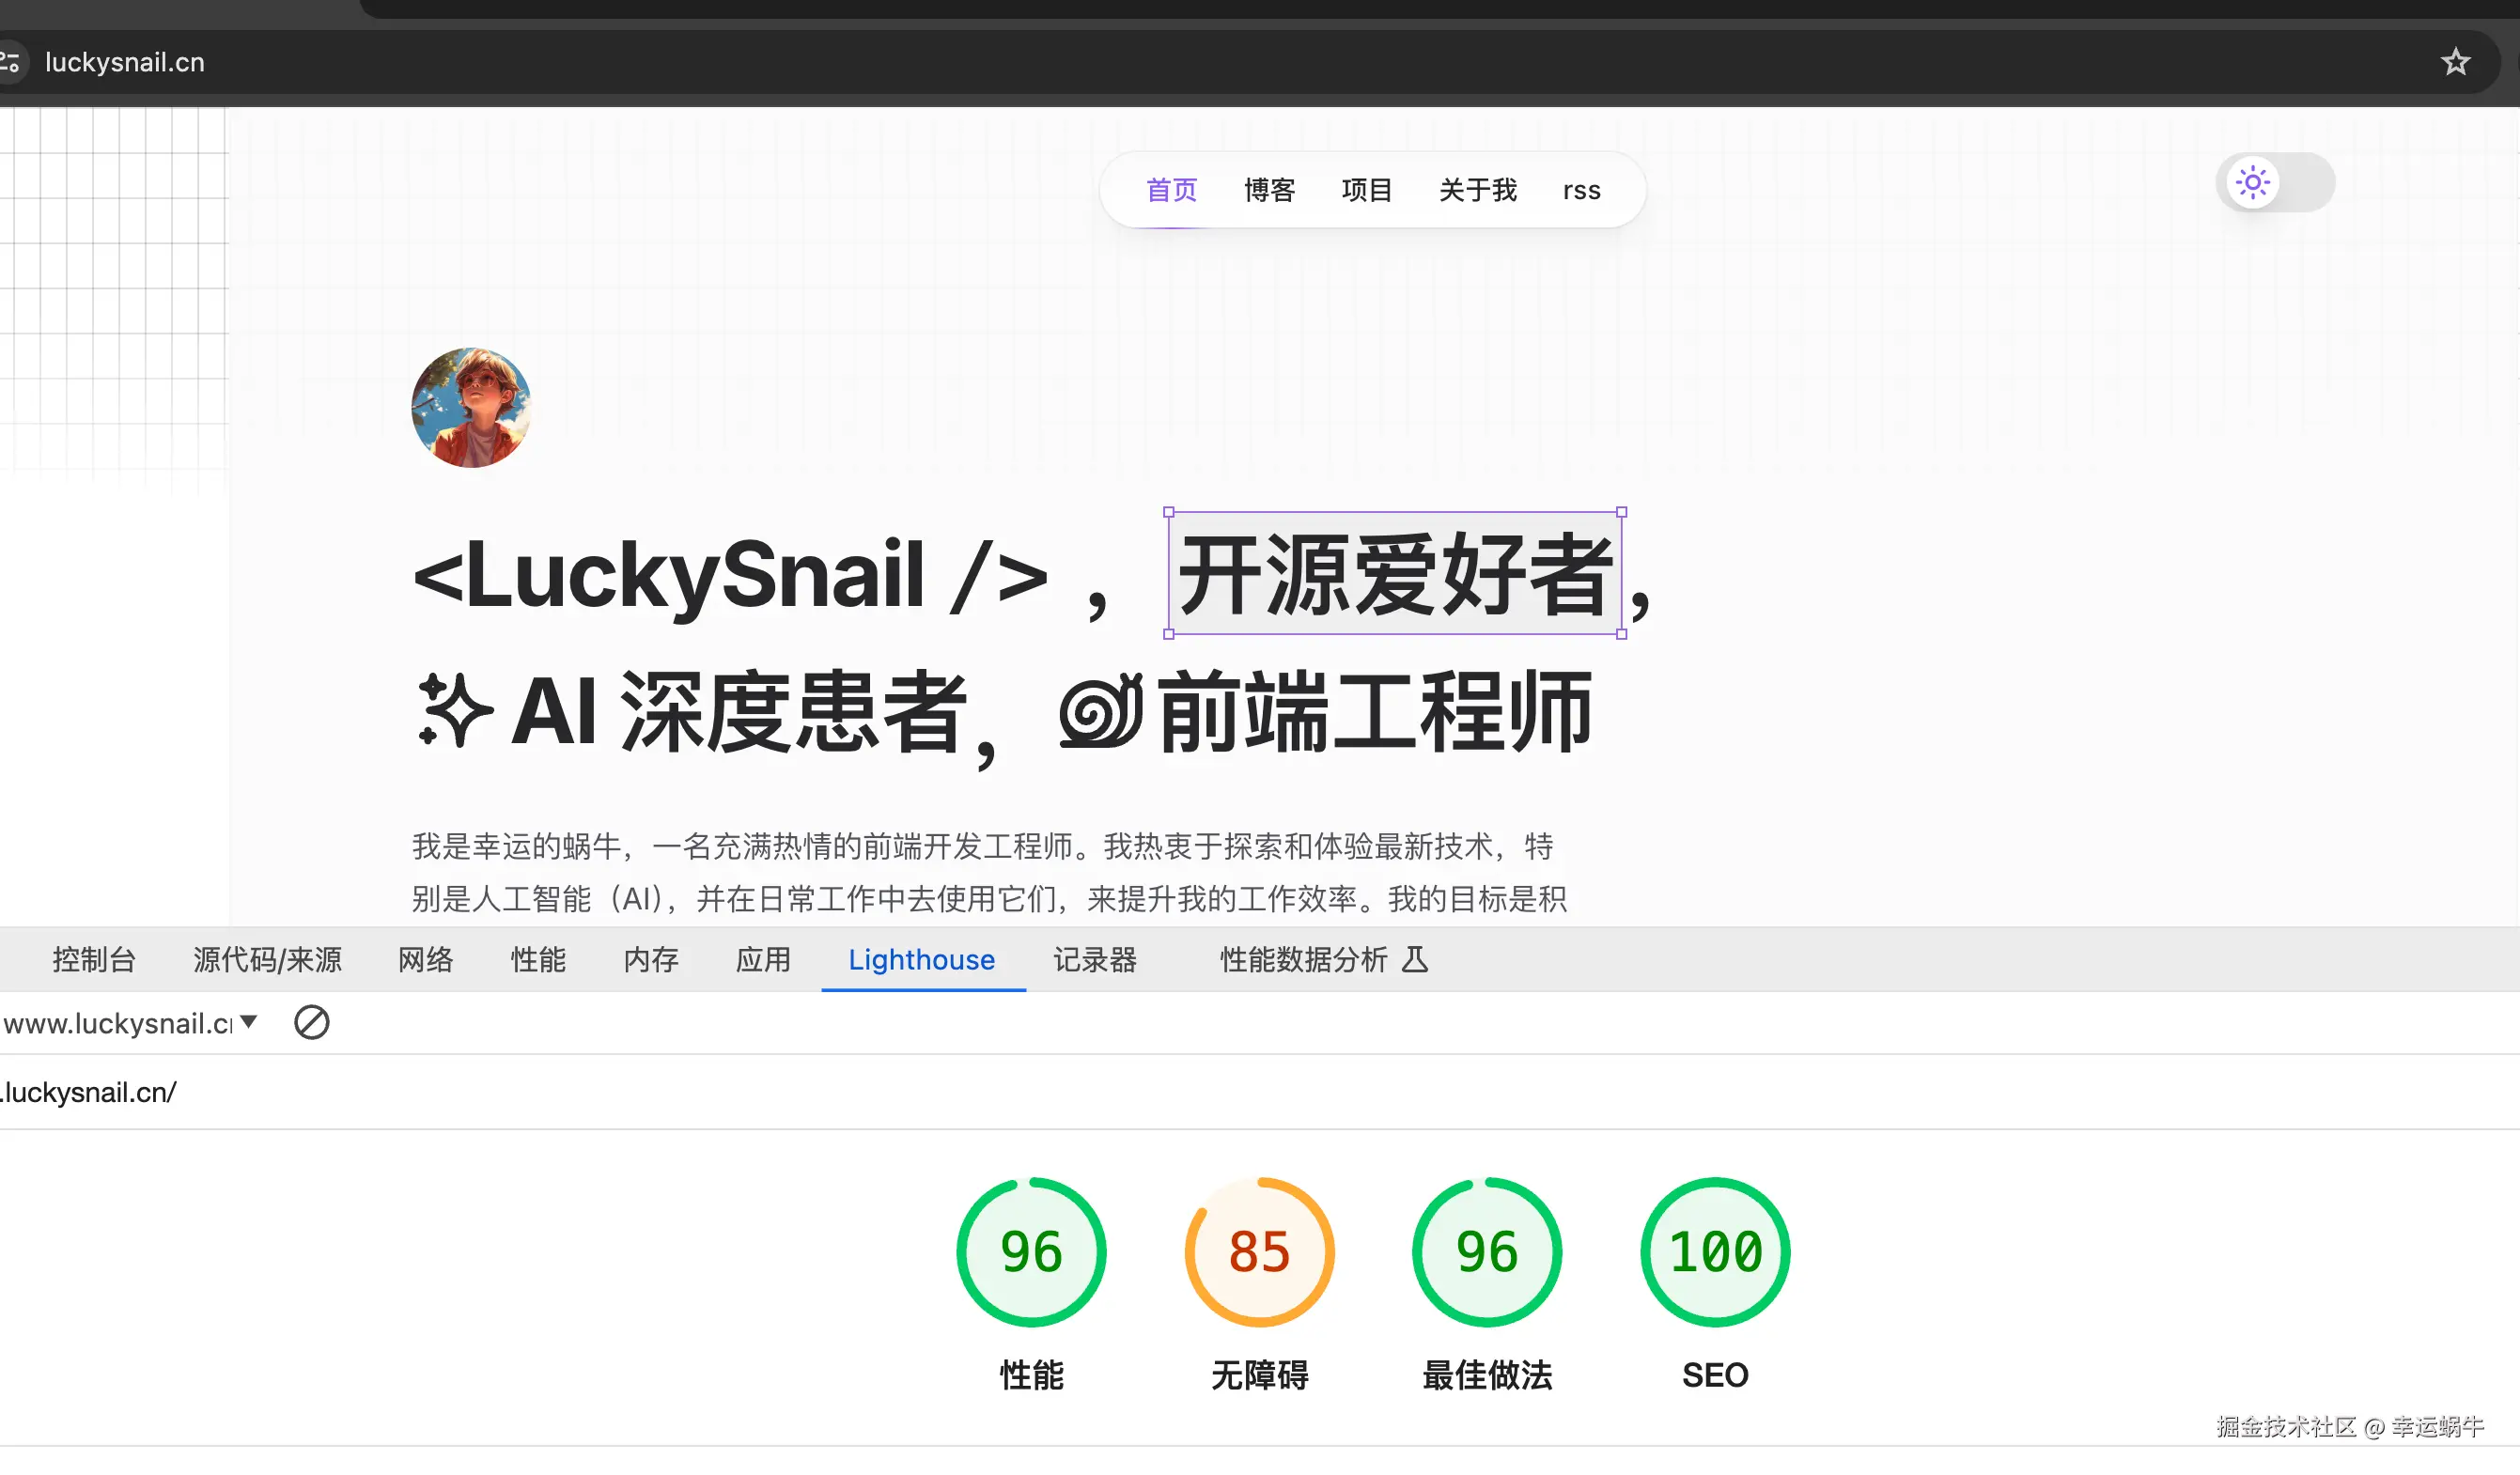This screenshot has height=1475, width=2520.
Task: Switch to the 网络 tab
Action: coord(426,960)
